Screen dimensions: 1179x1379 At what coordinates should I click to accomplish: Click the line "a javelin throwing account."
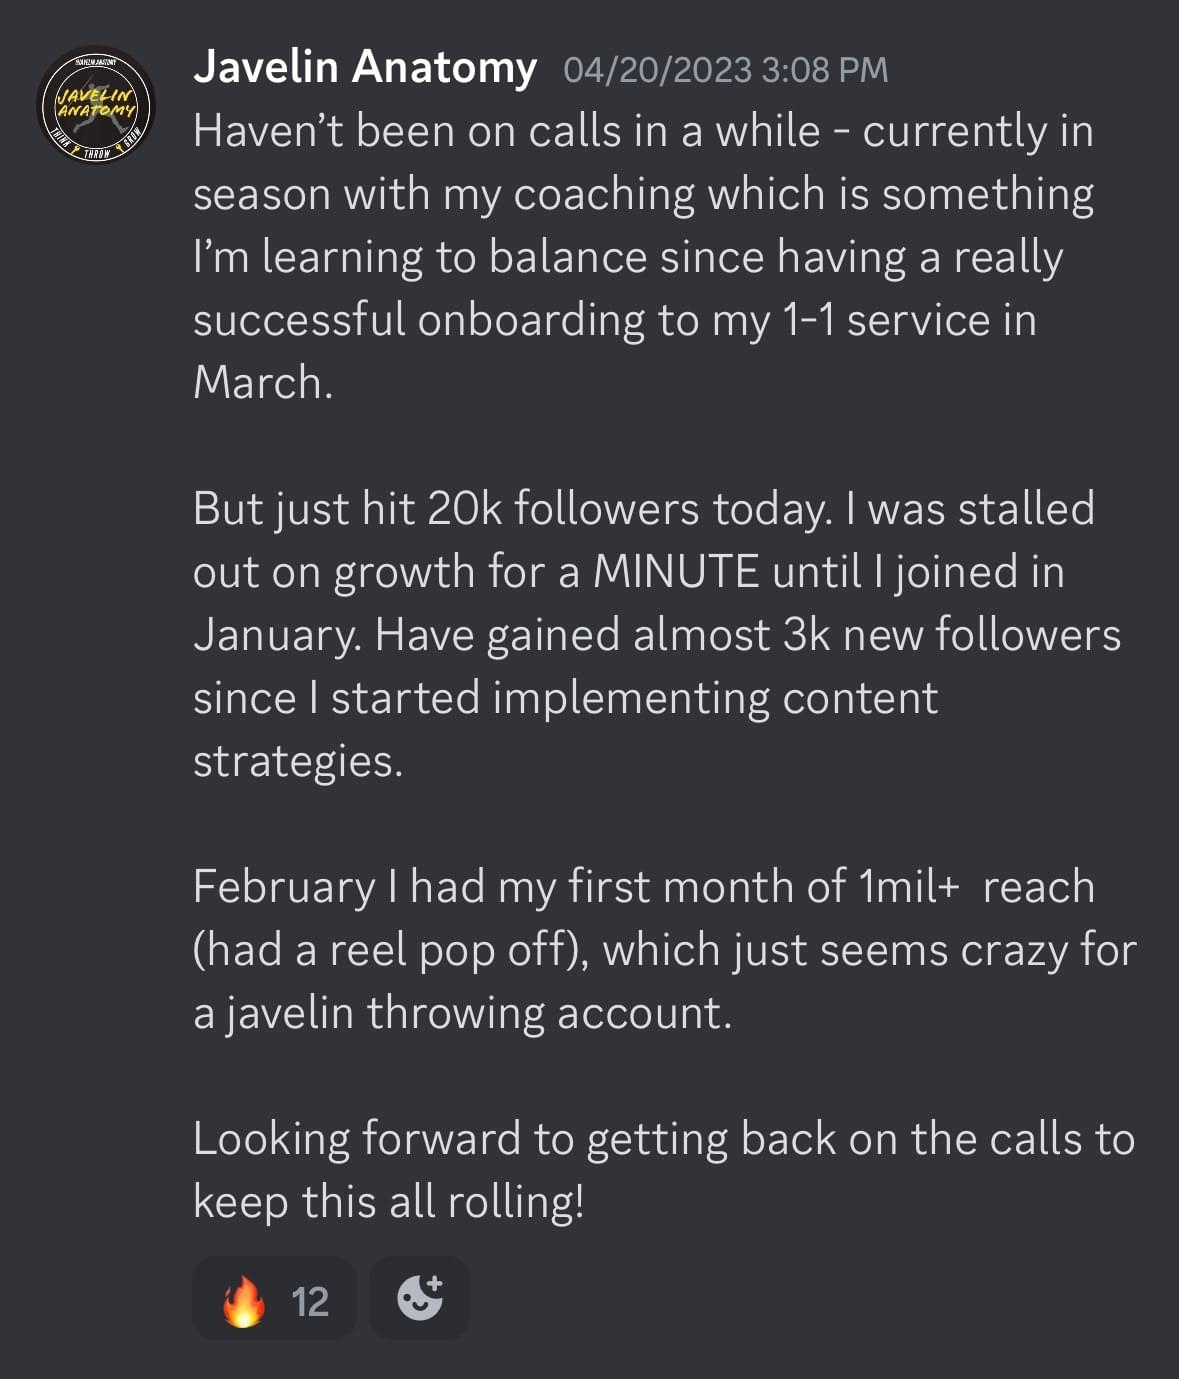coord(462,1013)
